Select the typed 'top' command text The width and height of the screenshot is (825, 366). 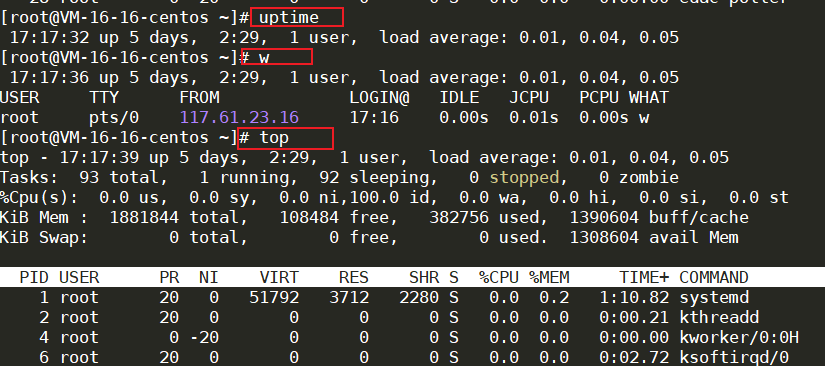[x=274, y=138]
